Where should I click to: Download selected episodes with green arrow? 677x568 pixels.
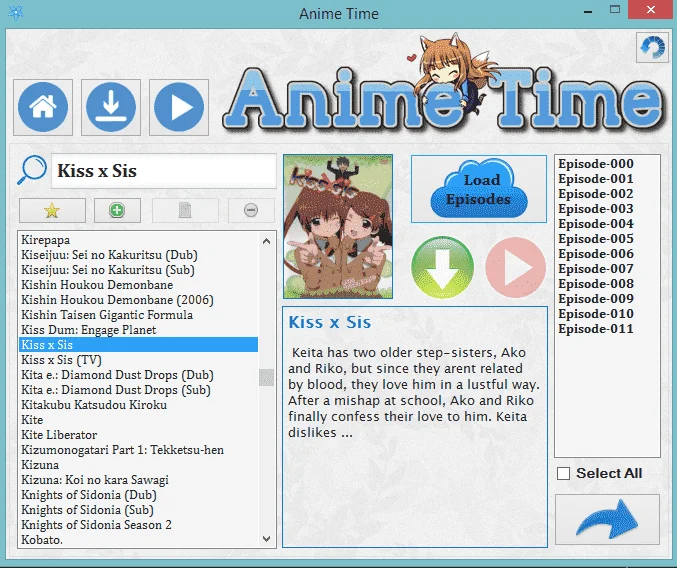442,267
